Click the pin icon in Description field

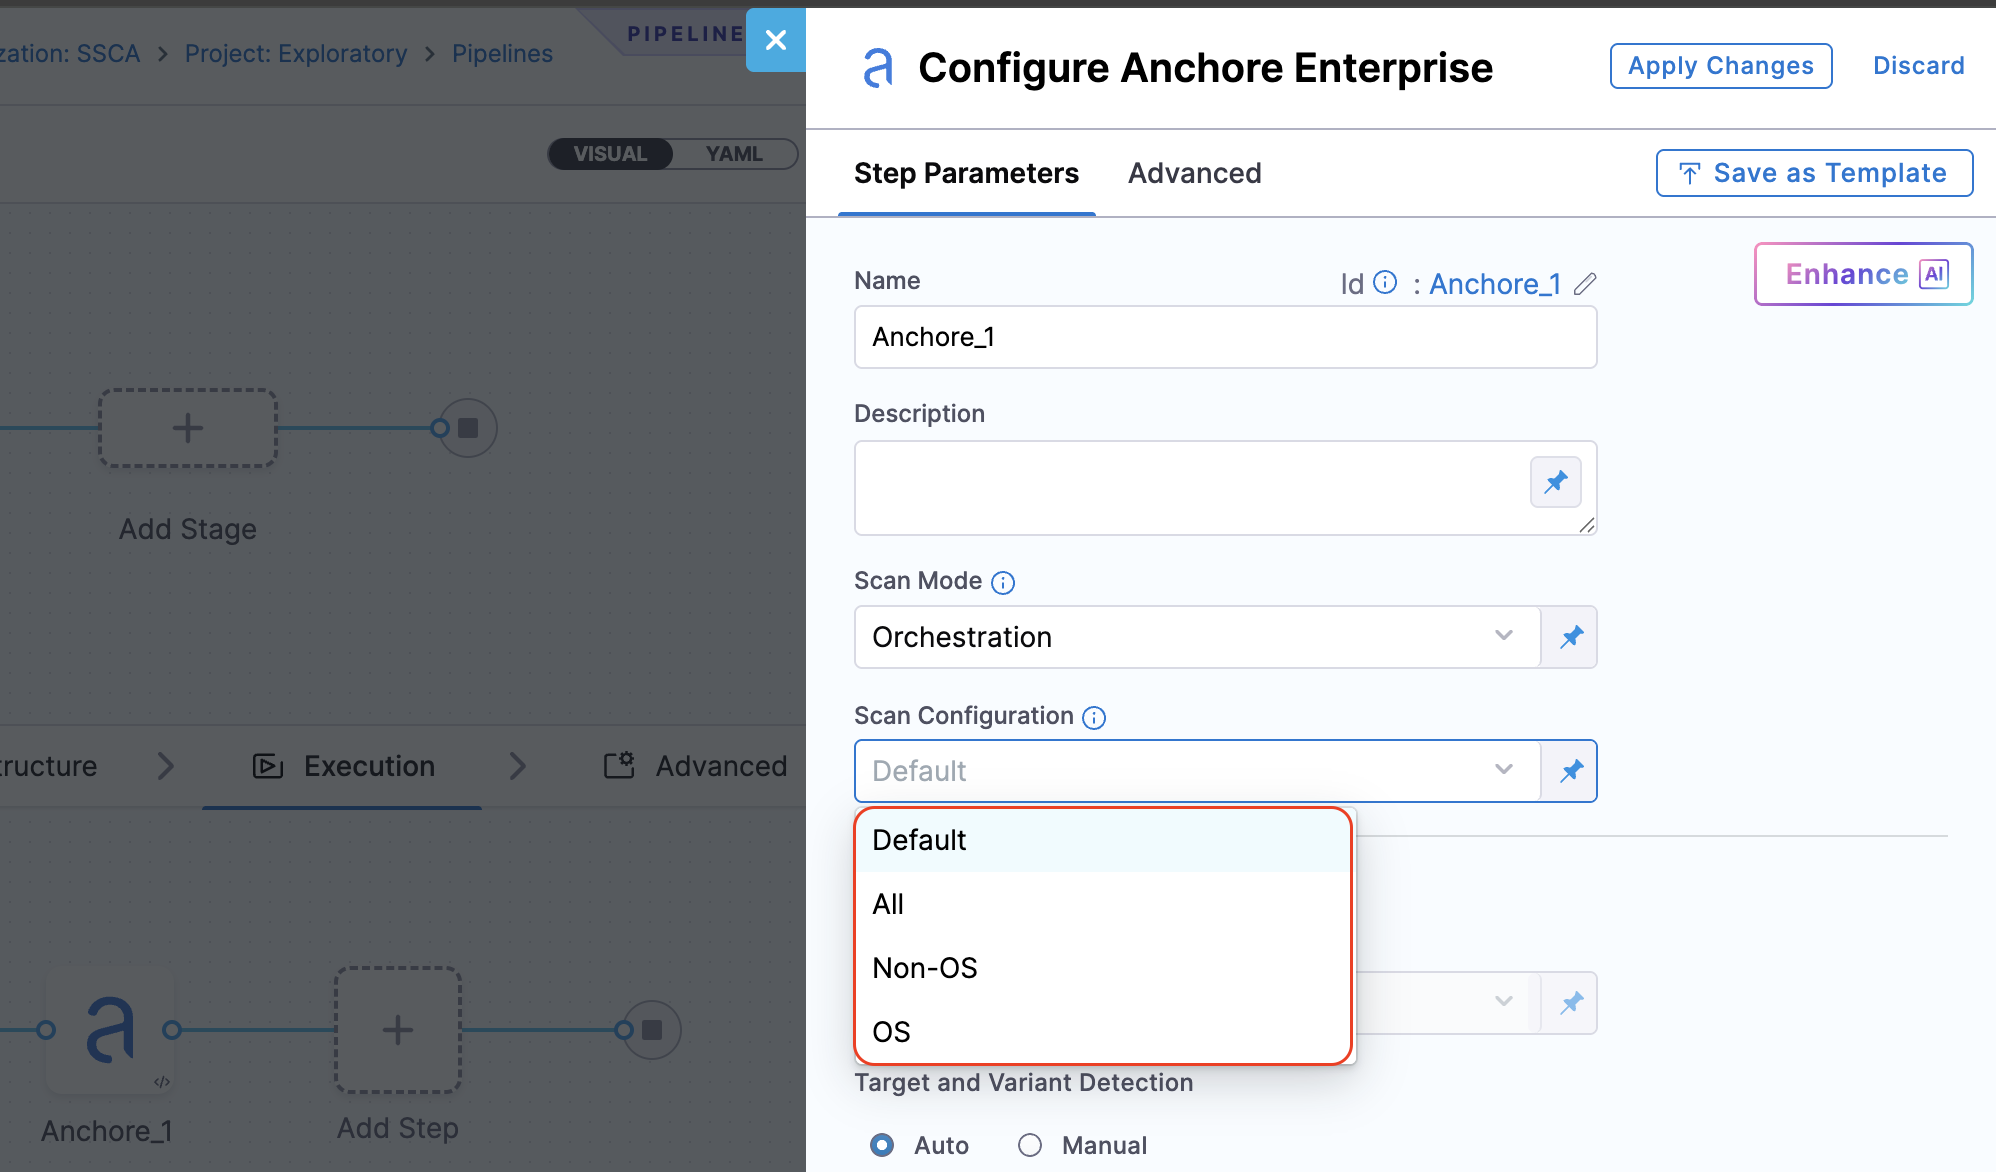click(1555, 483)
